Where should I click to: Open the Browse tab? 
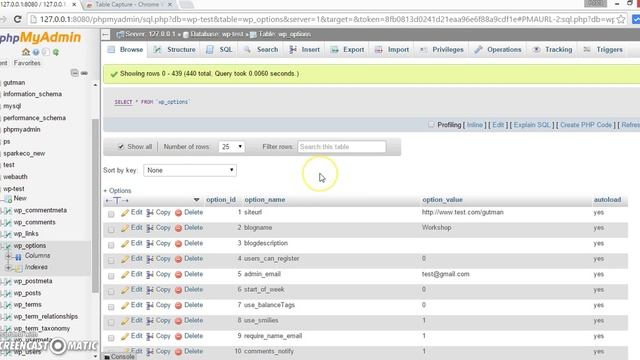126,49
